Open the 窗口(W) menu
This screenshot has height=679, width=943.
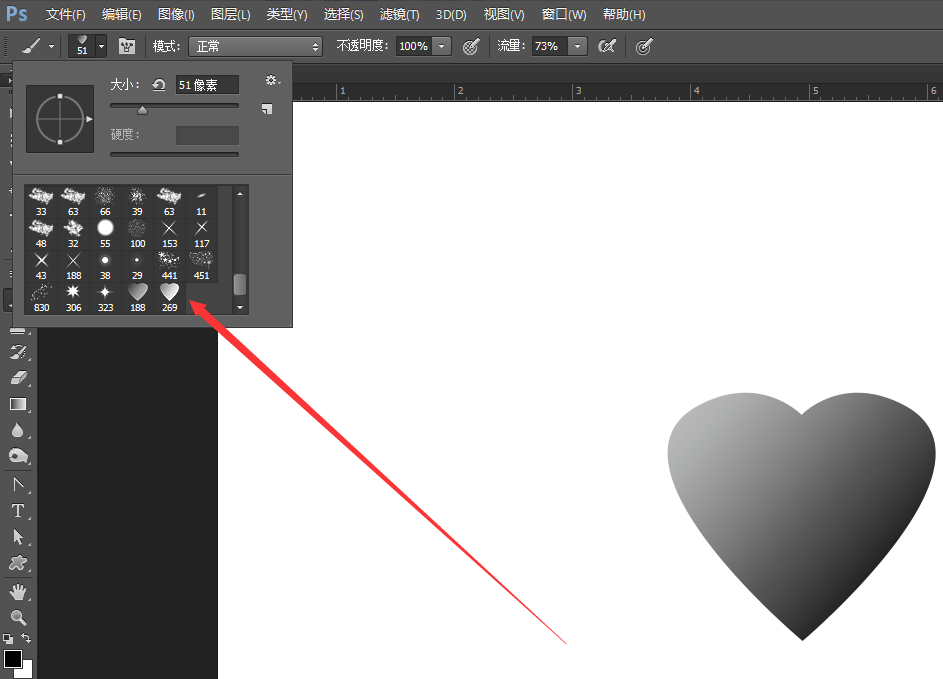(564, 14)
